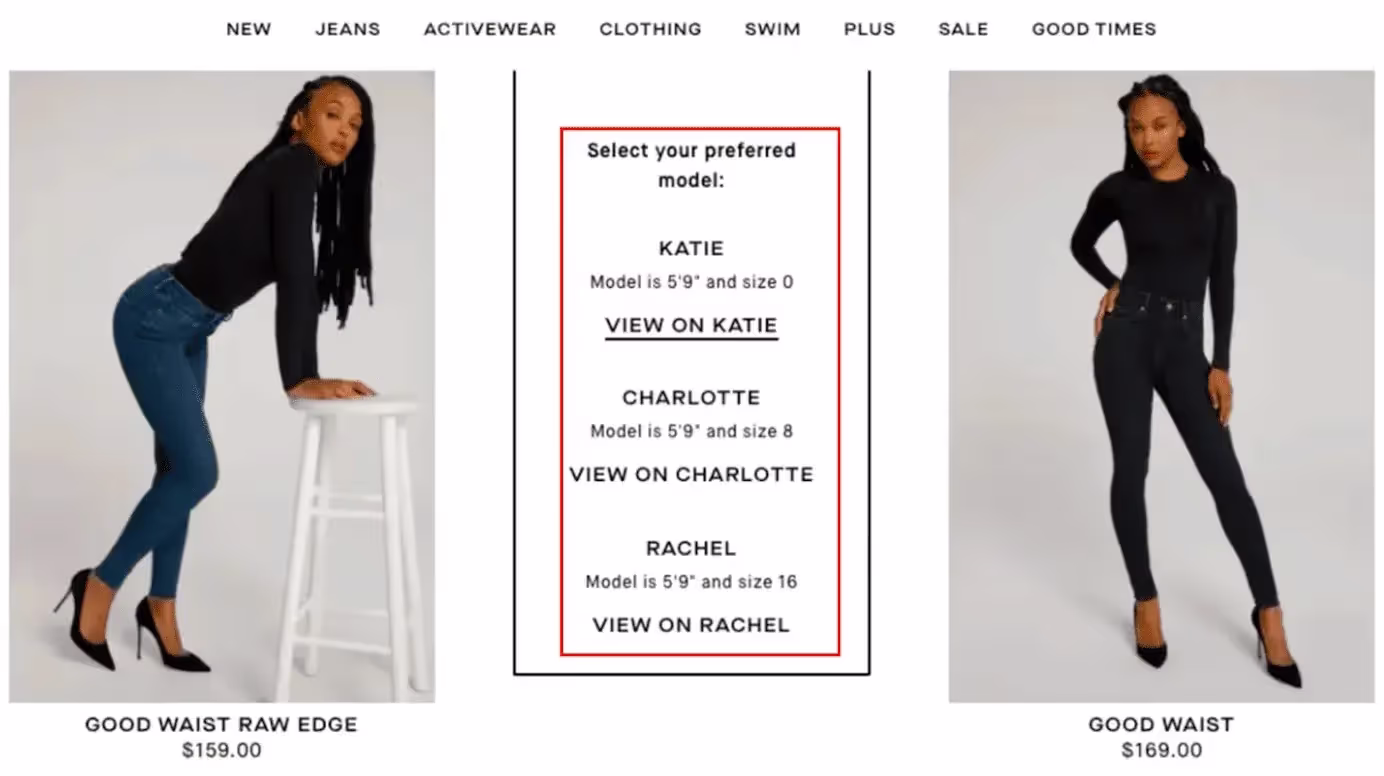Click the $169.00 price label
1384x776 pixels.
(1161, 750)
